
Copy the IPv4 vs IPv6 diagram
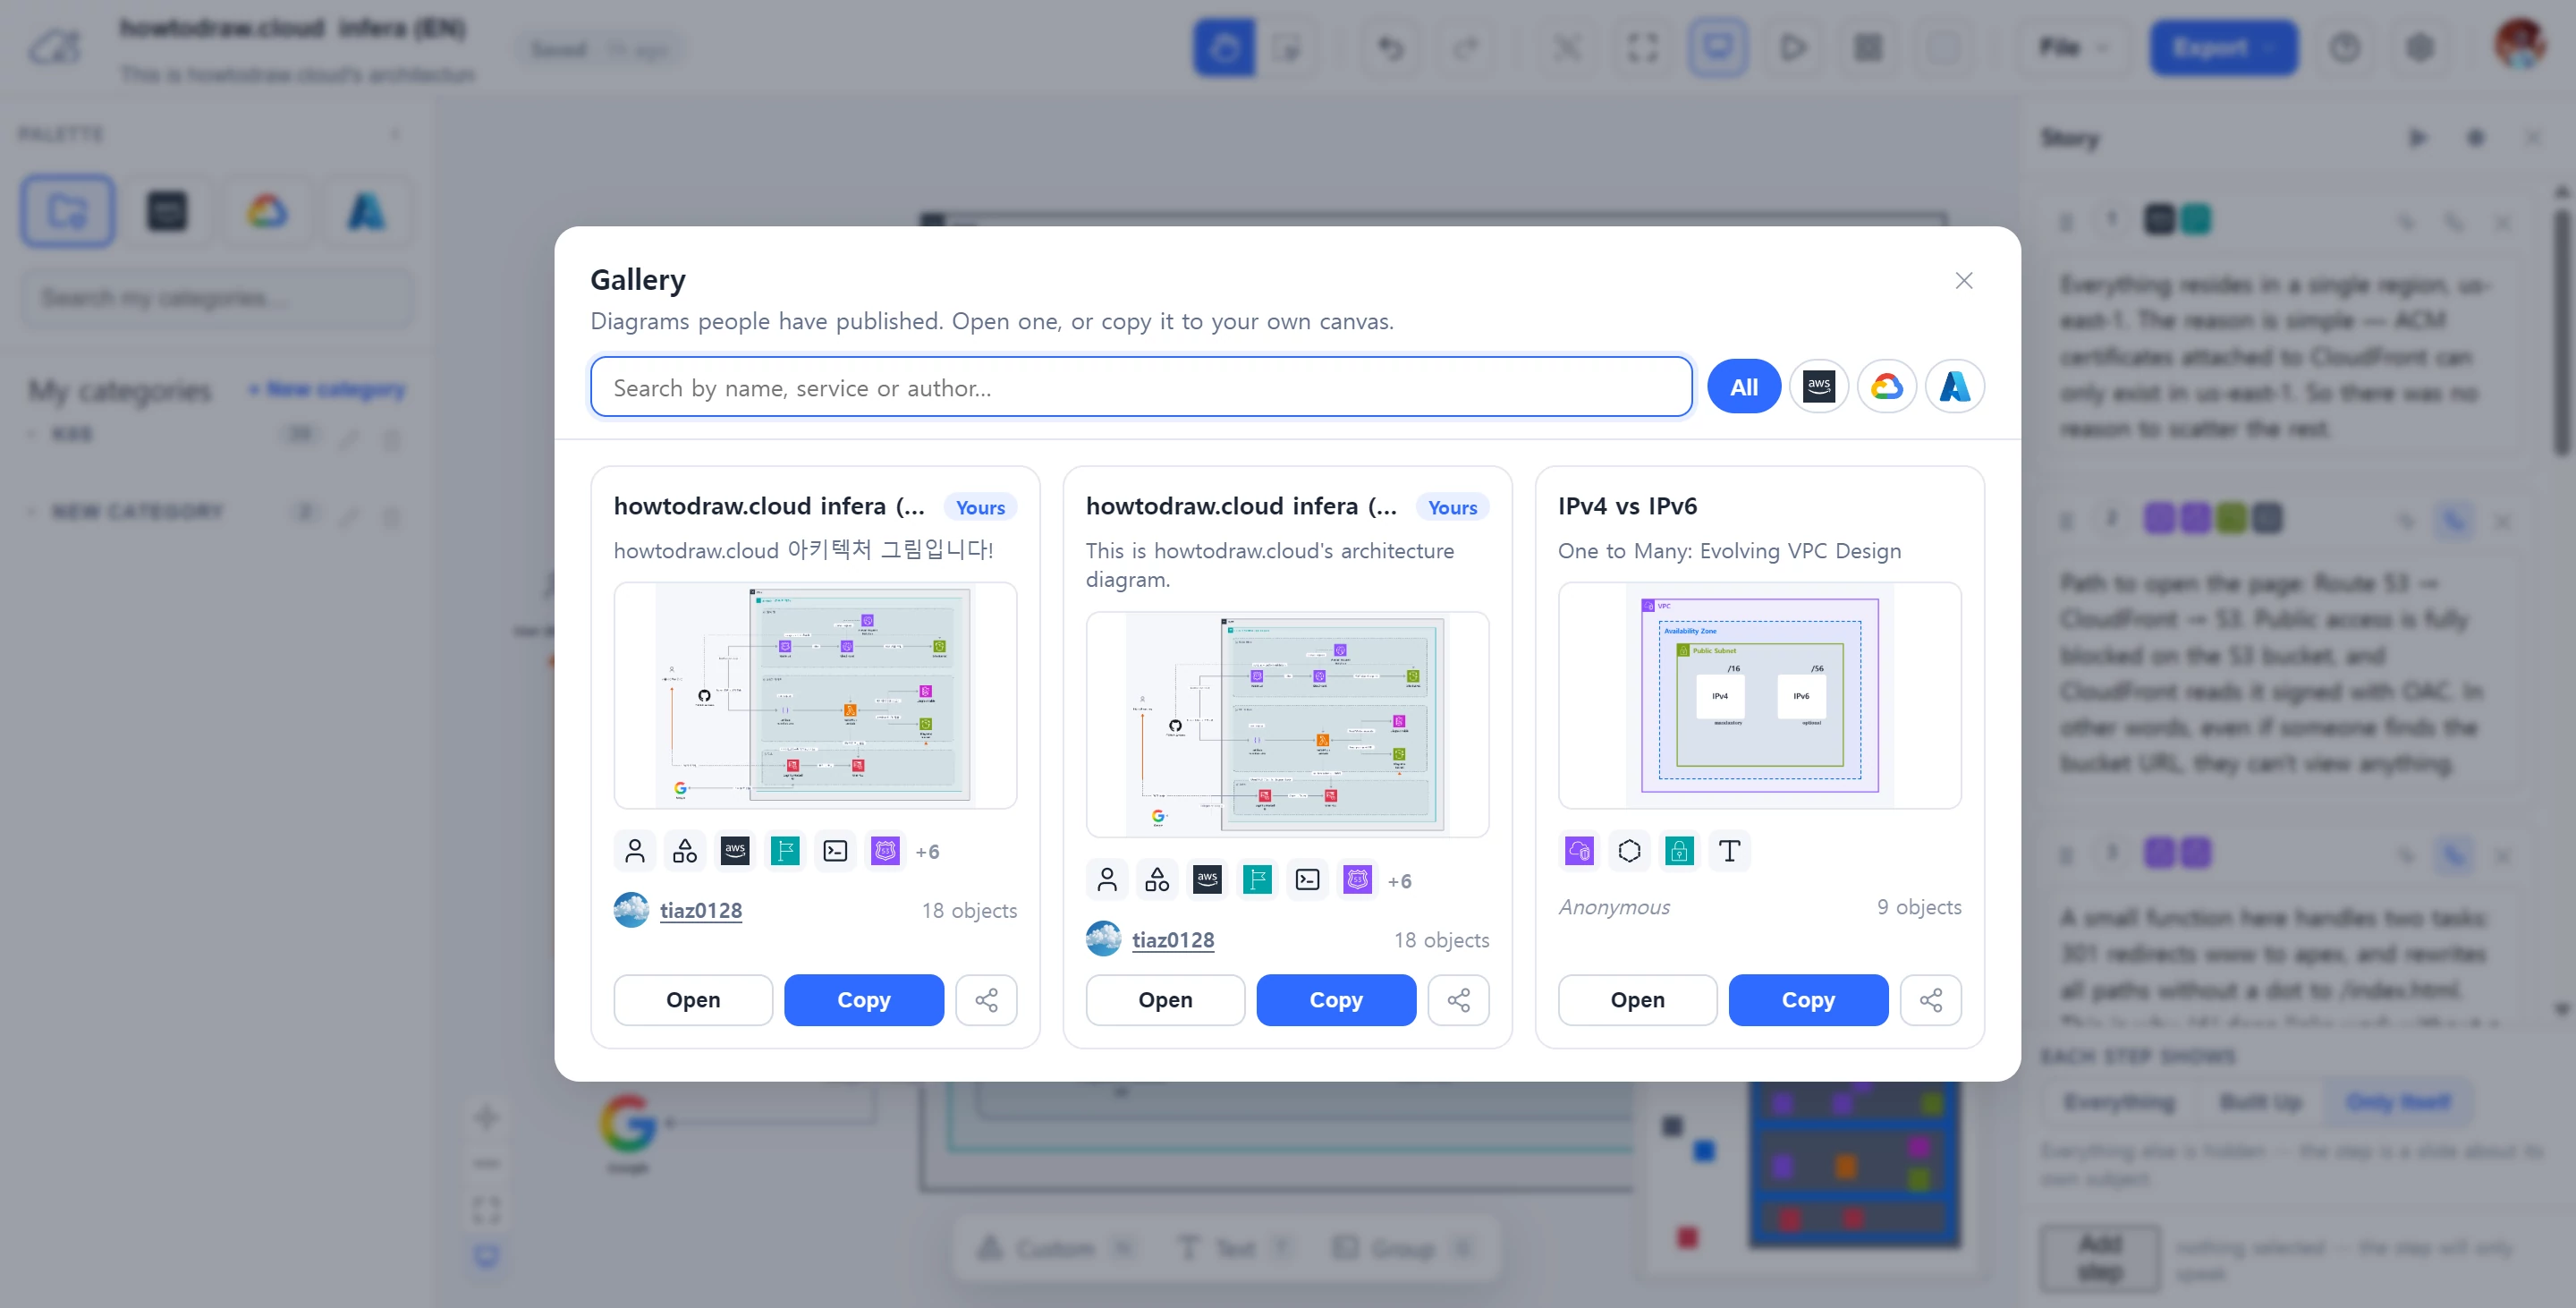click(x=1807, y=1000)
